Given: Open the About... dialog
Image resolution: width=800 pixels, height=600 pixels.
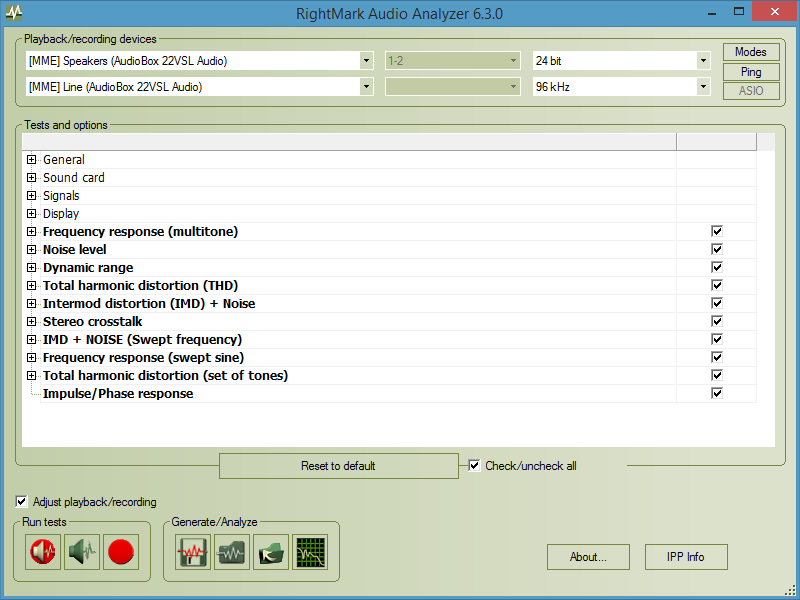Looking at the screenshot, I should point(588,557).
